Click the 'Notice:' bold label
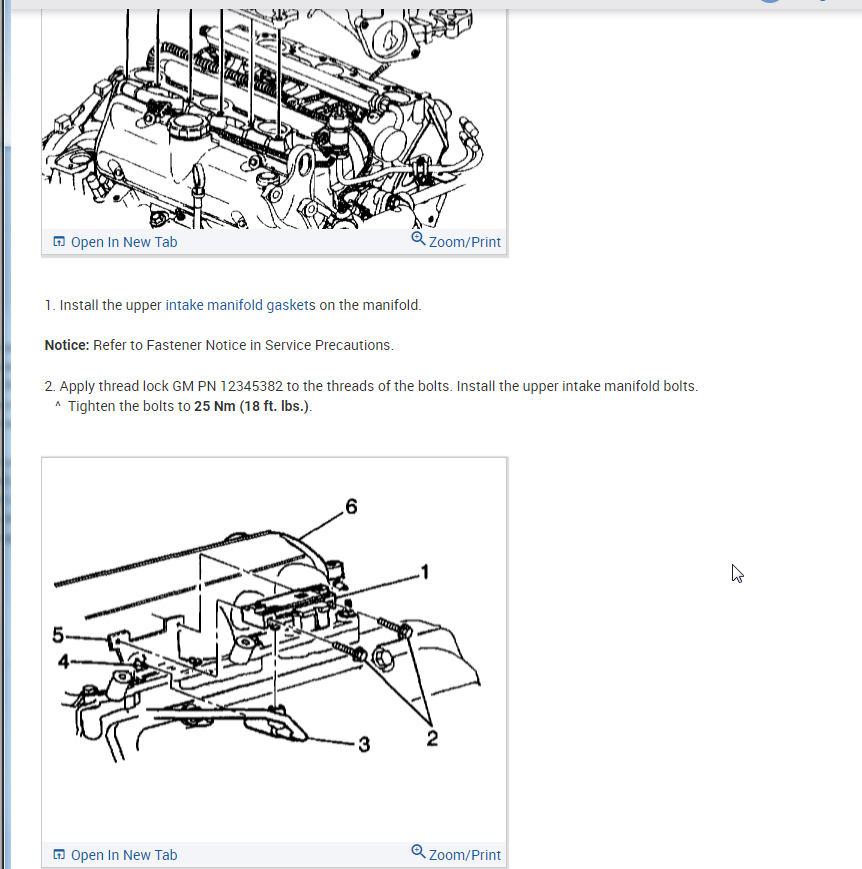The width and height of the screenshot is (862, 869). pyautogui.click(x=67, y=345)
